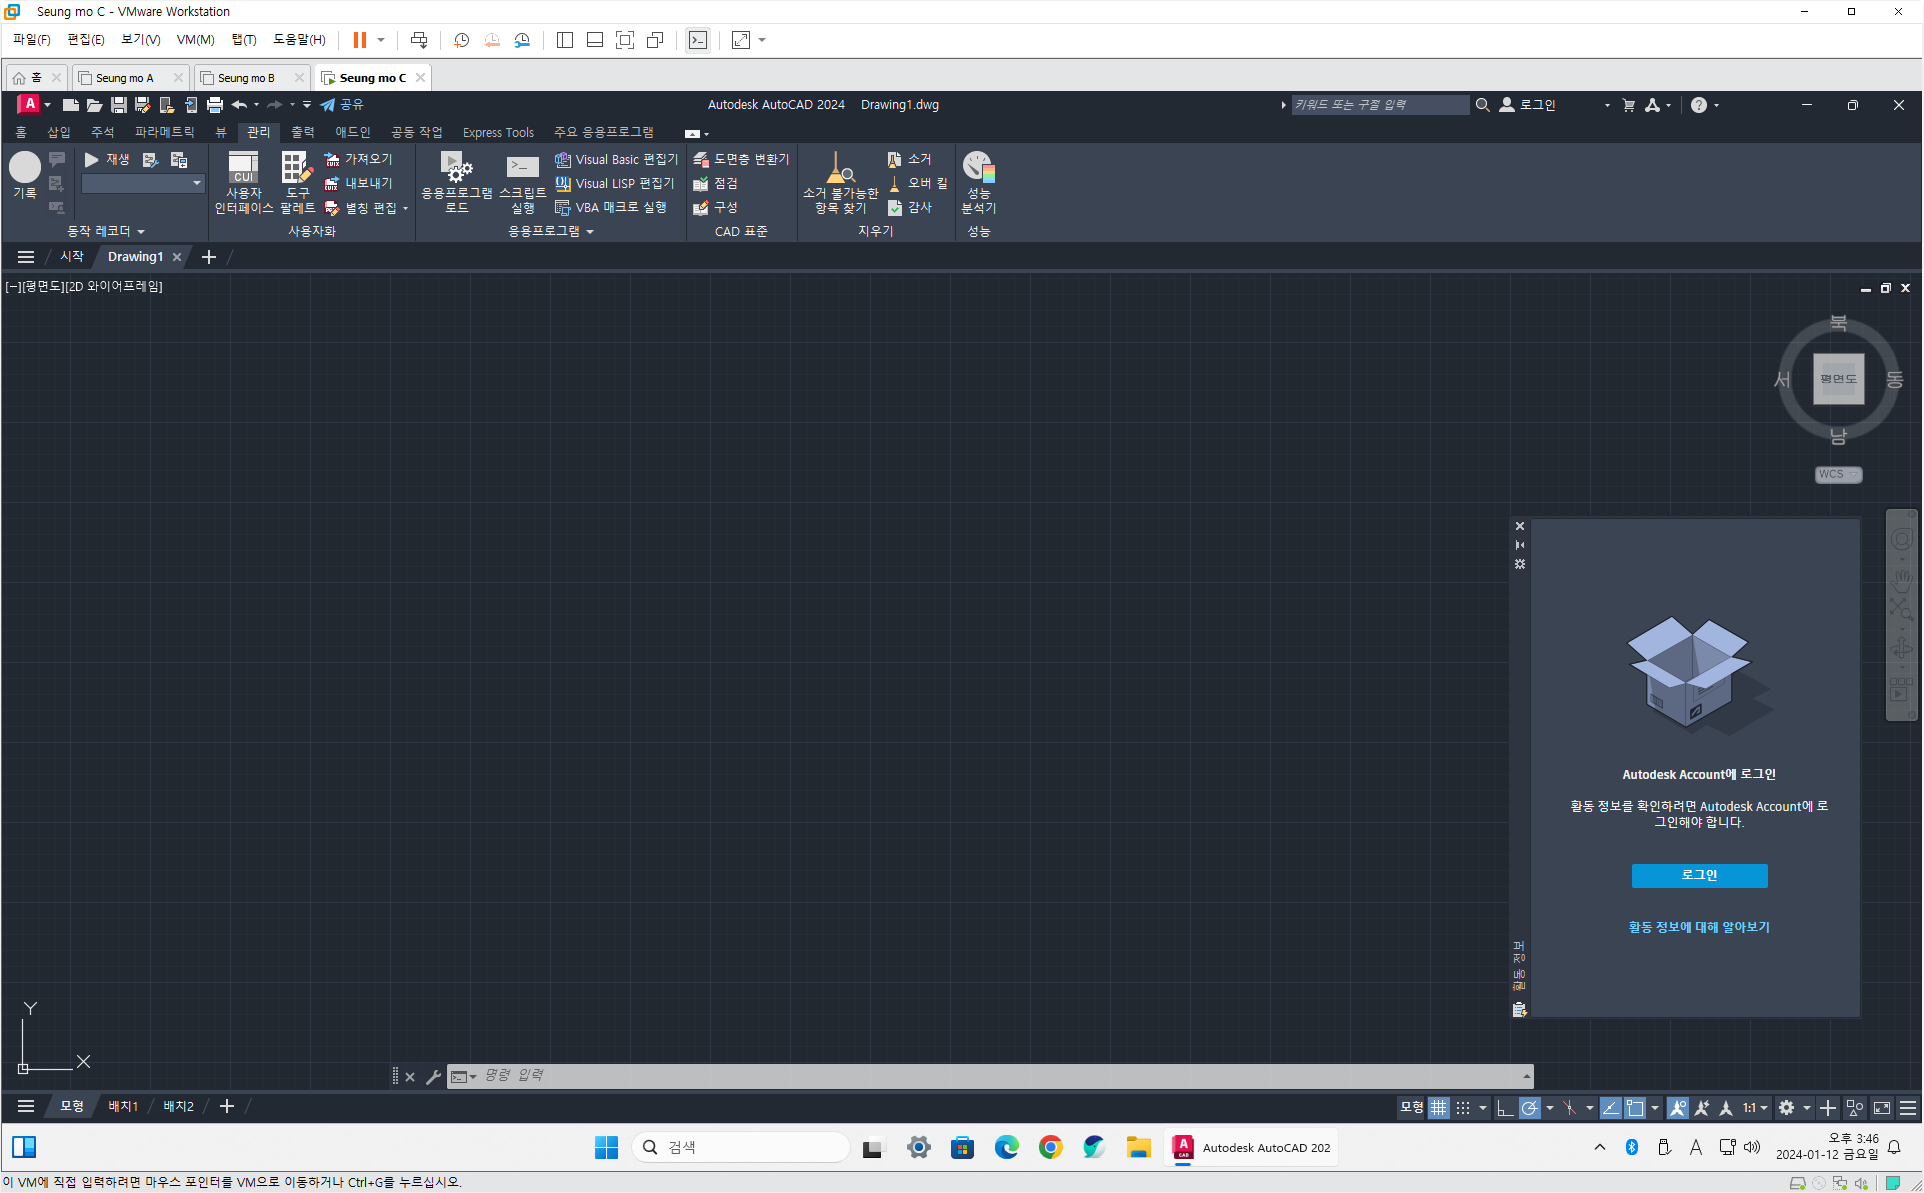Switch to the Express Tools ribbon tab

click(498, 132)
